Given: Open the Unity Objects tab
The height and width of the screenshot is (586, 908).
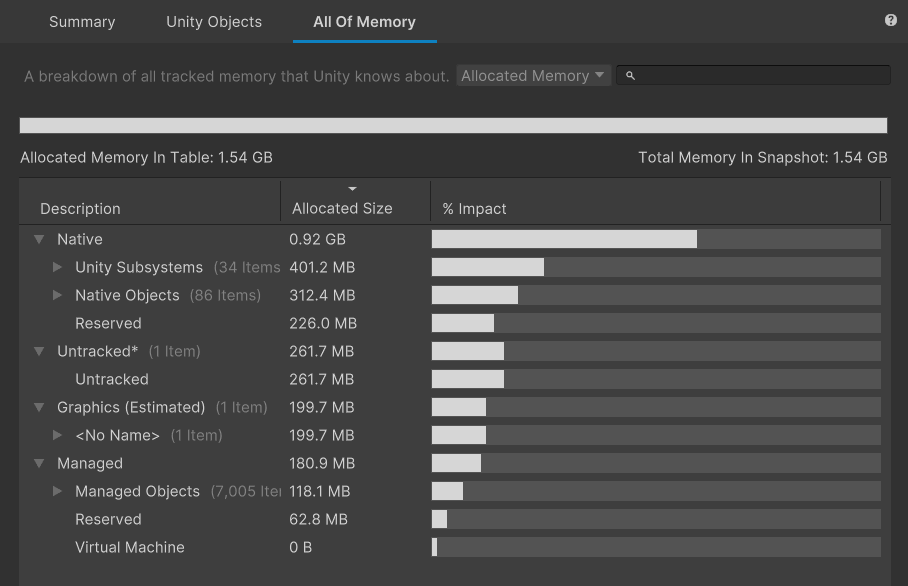Looking at the screenshot, I should click(214, 22).
